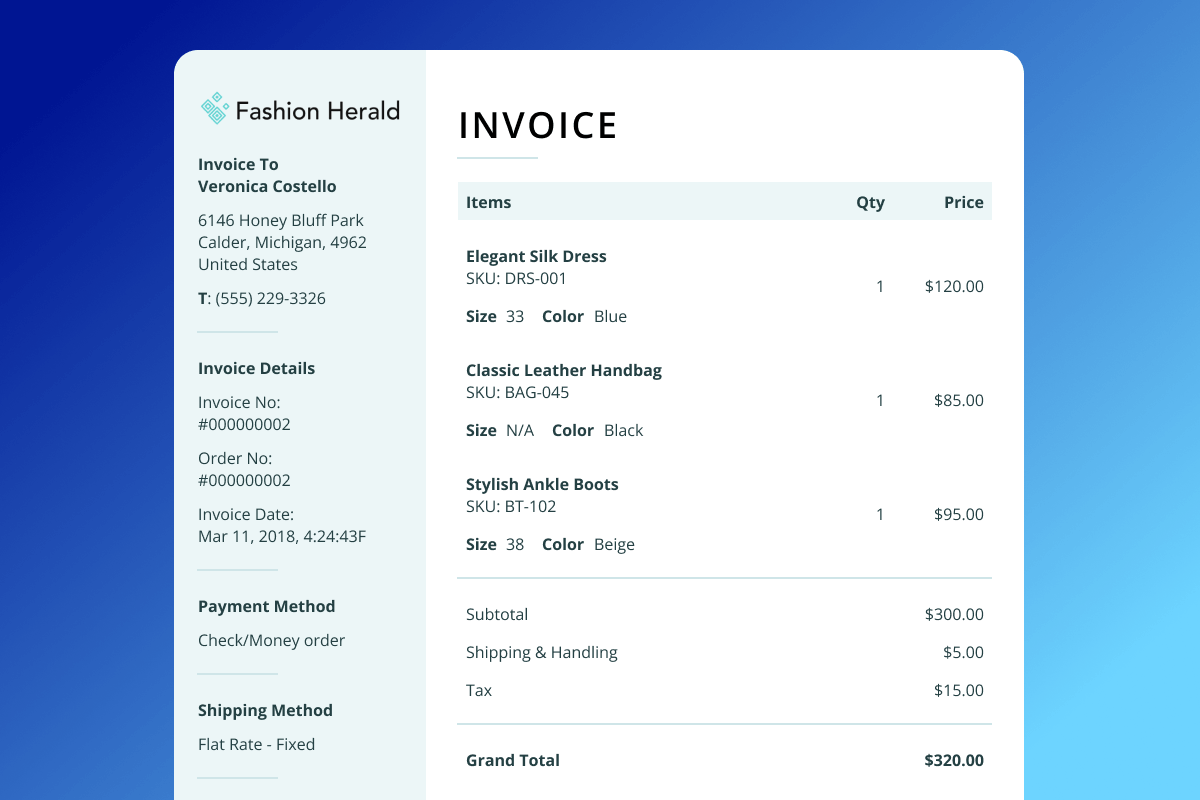Open the Classic Leather Handbag item
The image size is (1200, 800).
coord(563,370)
